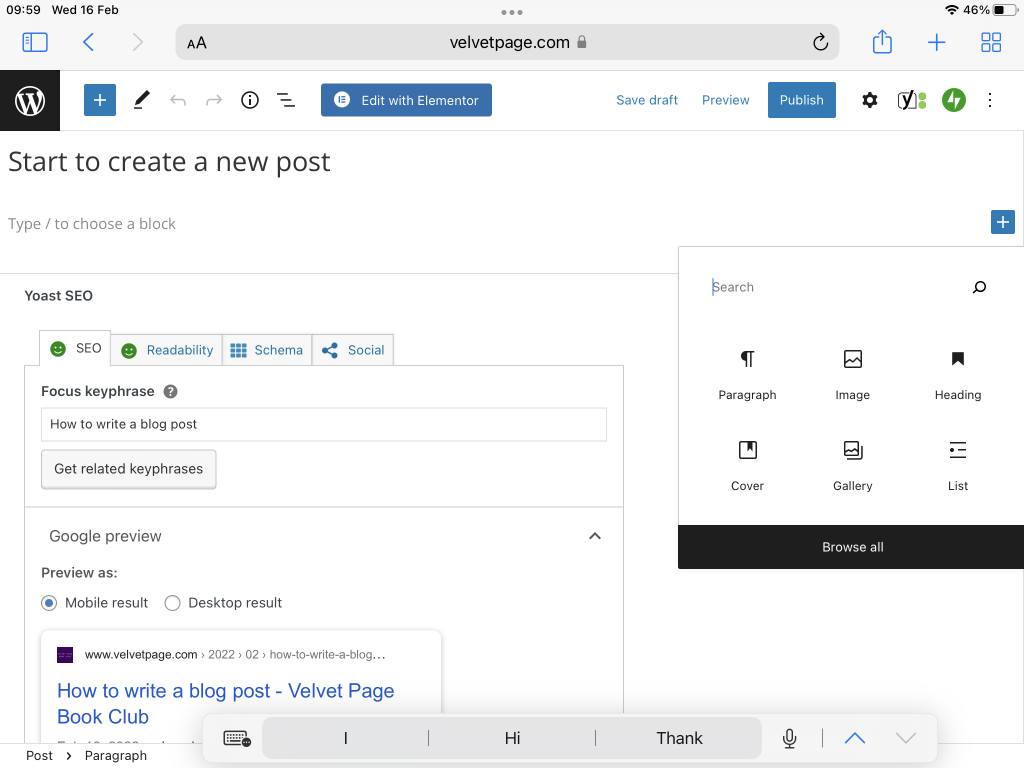Insert a Heading block
This screenshot has height=768, width=1024.
coord(957,375)
